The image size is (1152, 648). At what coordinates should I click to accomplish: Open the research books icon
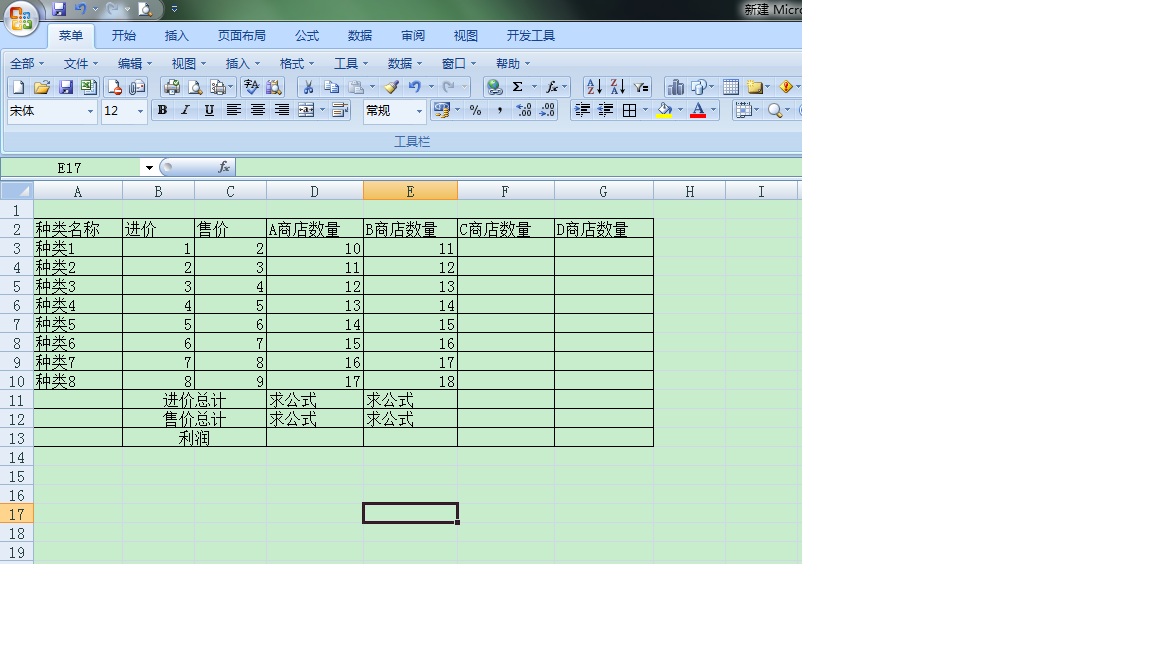274,87
